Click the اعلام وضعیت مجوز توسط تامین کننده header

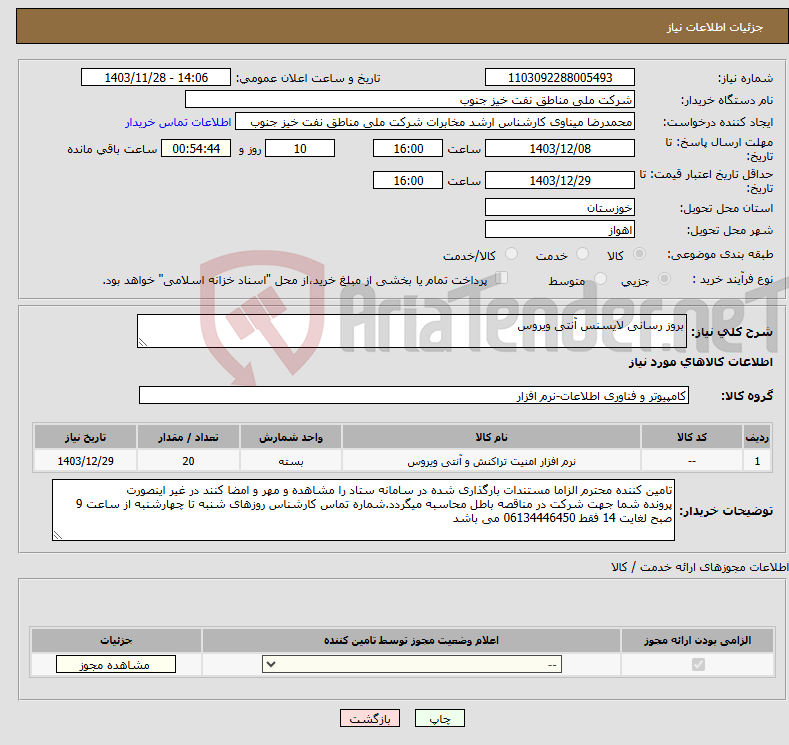click(x=412, y=640)
